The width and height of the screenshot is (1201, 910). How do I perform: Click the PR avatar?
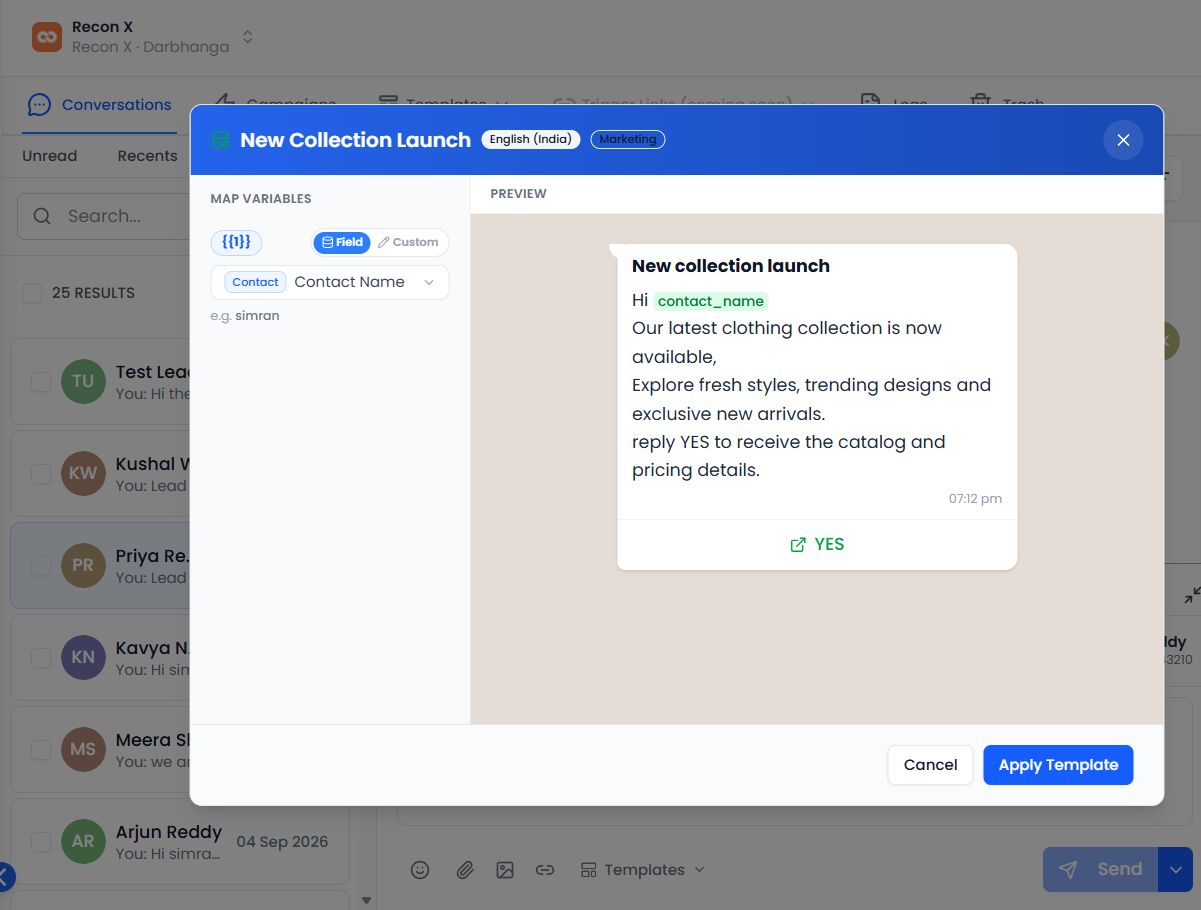[x=83, y=566]
